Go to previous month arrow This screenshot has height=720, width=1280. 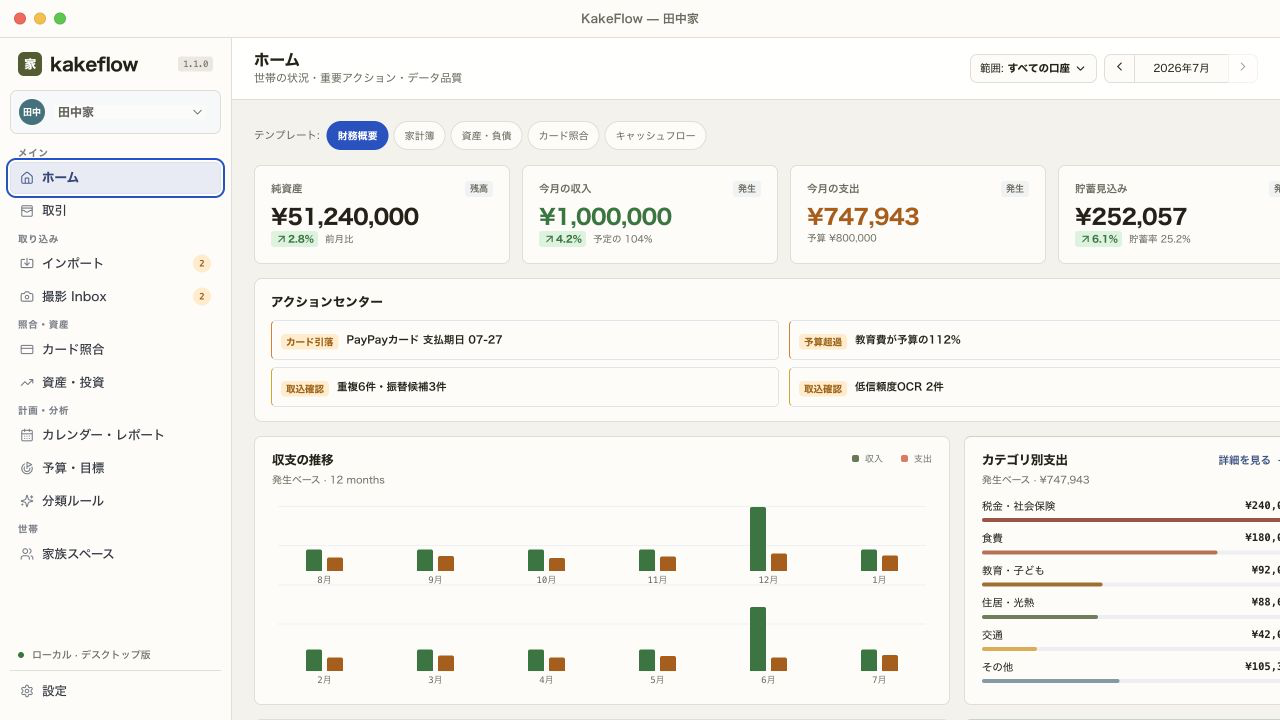click(x=1120, y=68)
